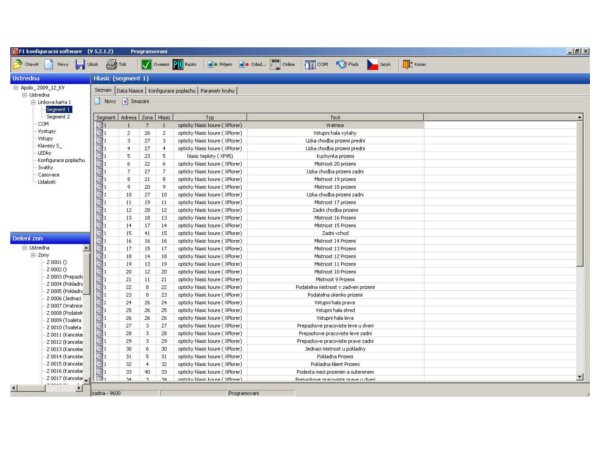Collapse the Linkova karta 1 tree node

pos(32,102)
